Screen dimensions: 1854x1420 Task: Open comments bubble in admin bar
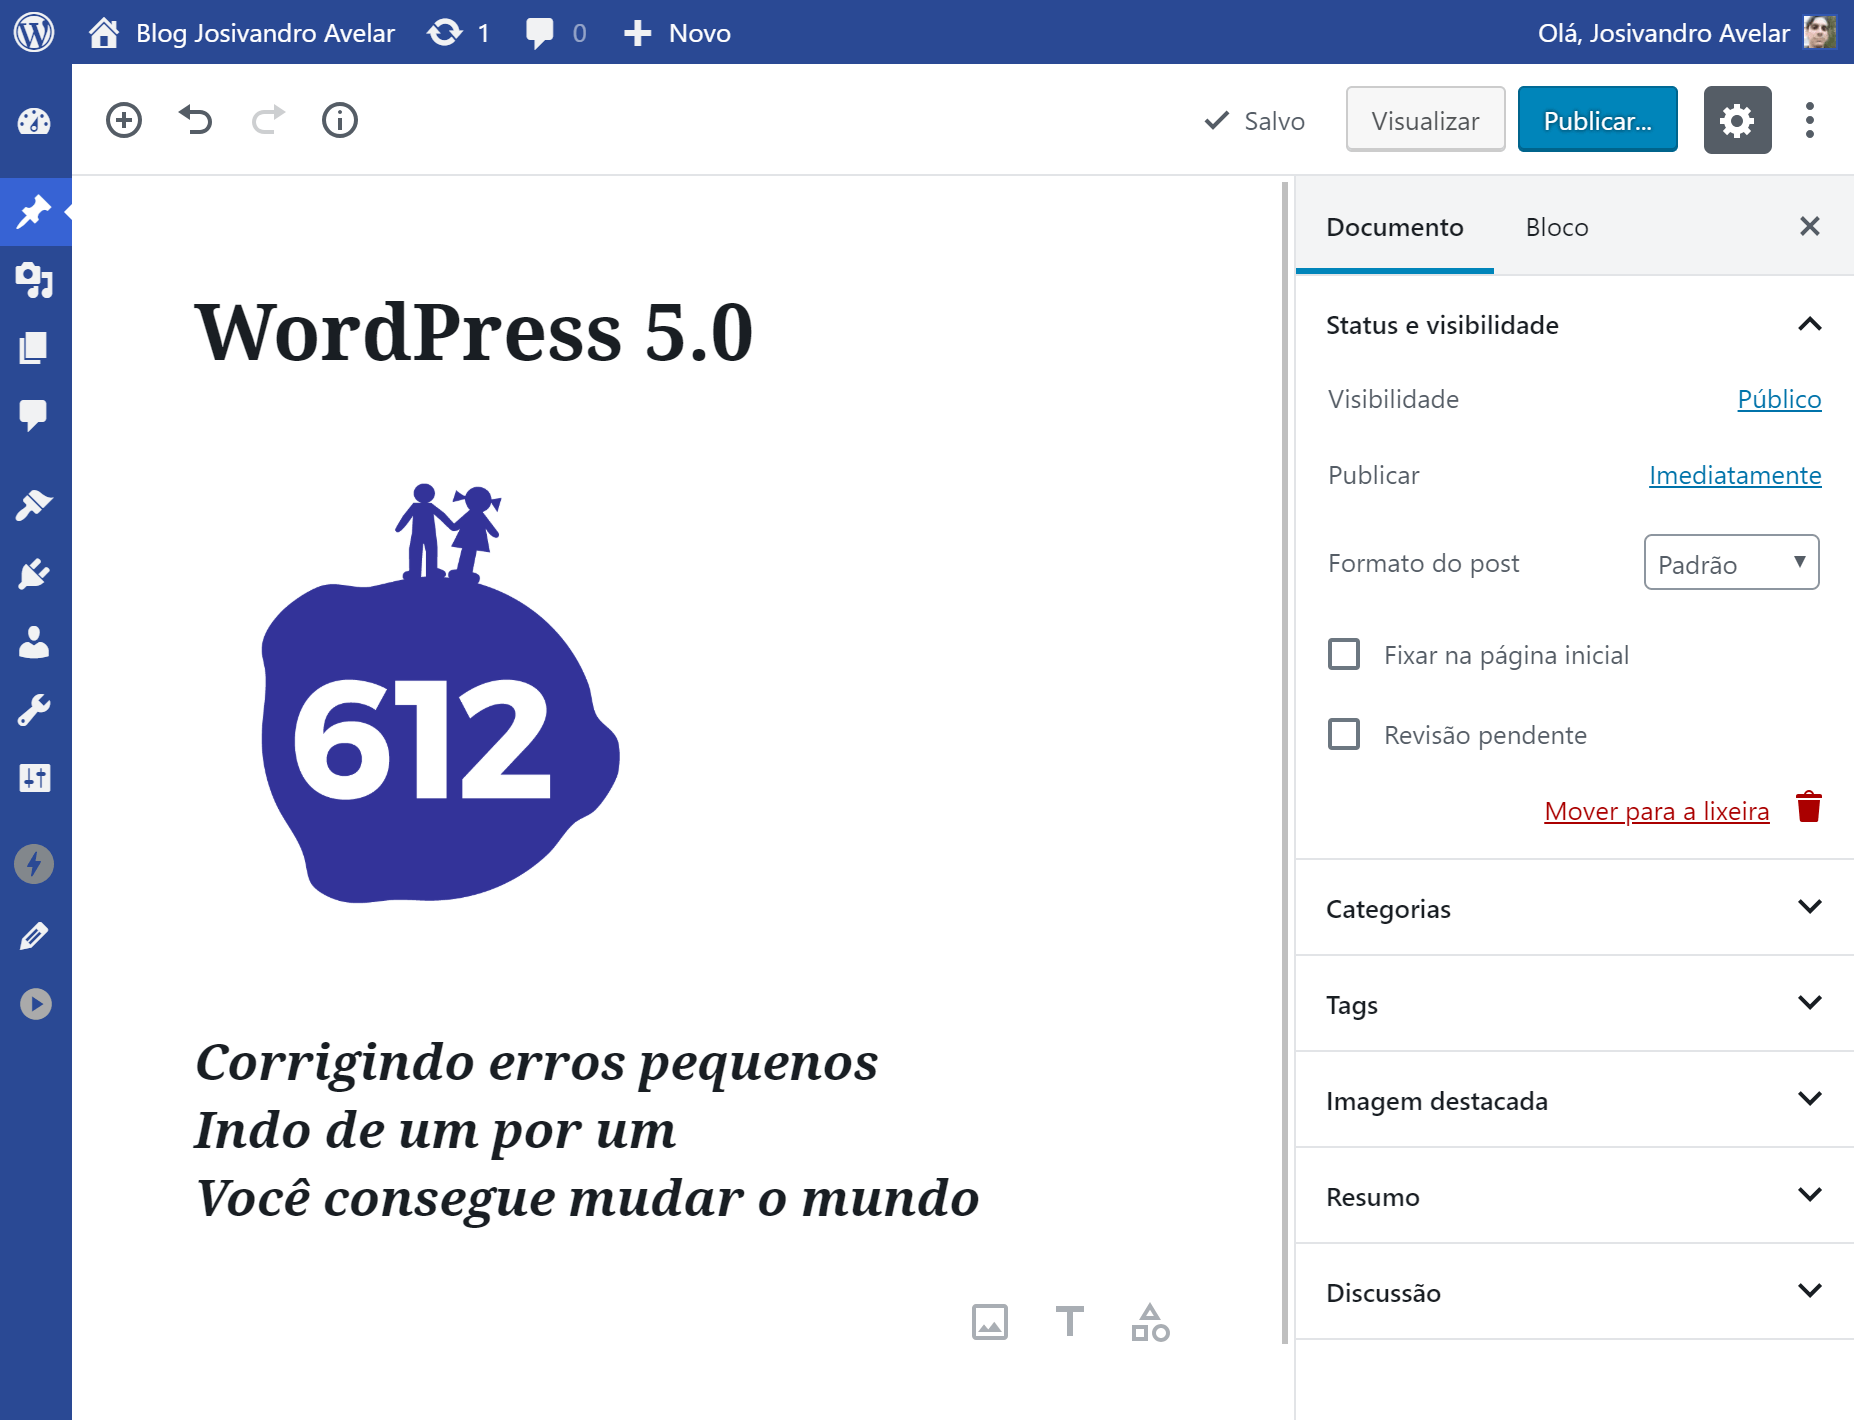tap(555, 33)
